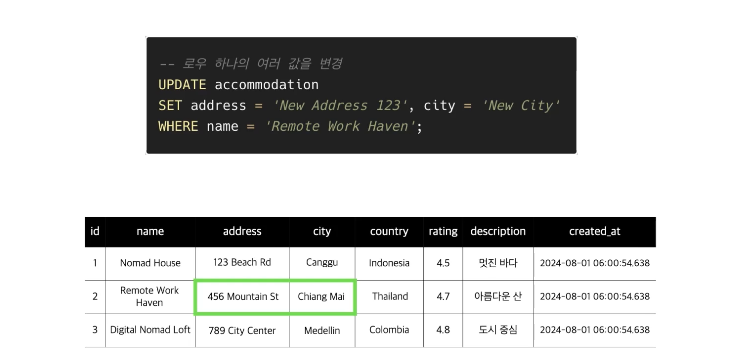Screen dimensions: 741x360
Task: Click the 'city' column header
Action: click(322, 231)
